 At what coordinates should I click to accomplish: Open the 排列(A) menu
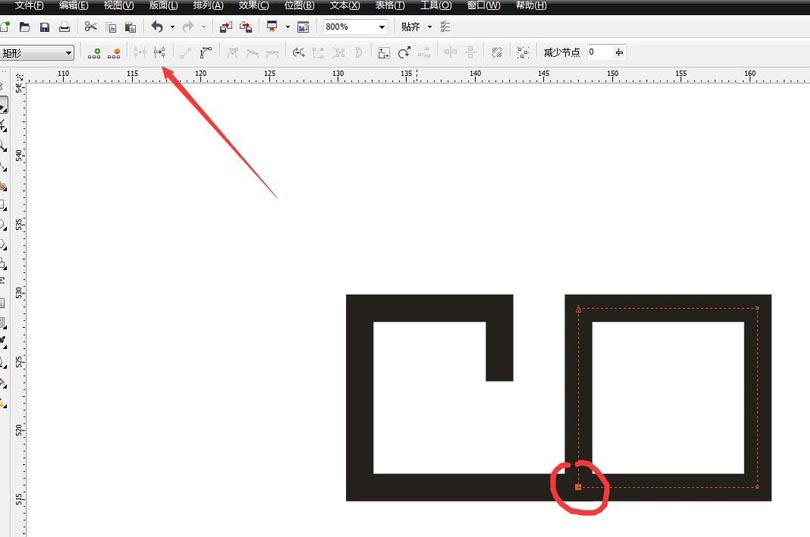point(208,5)
